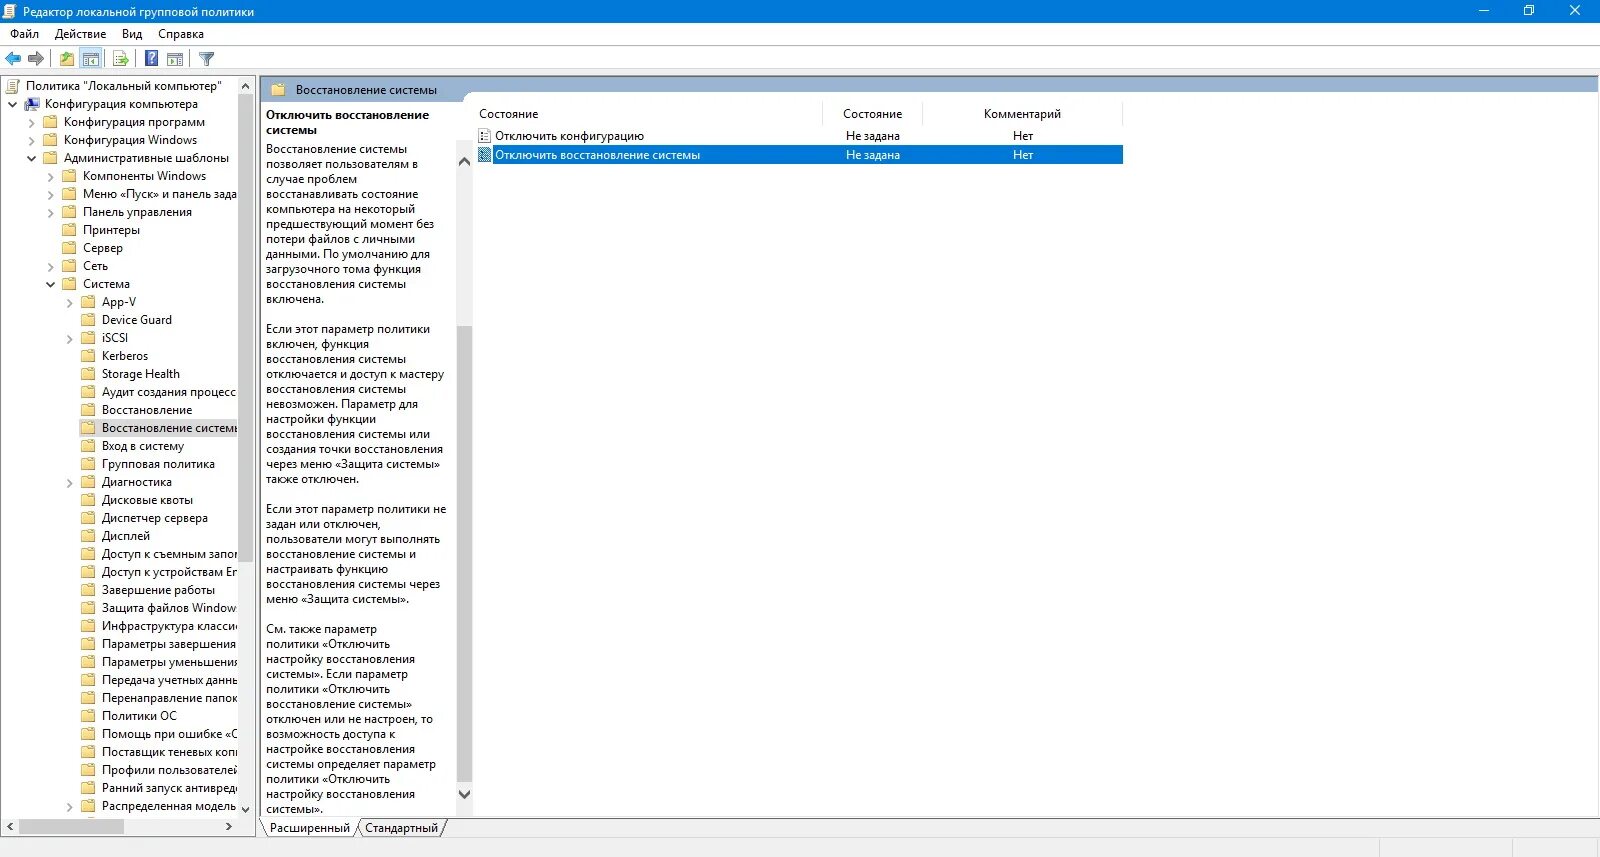Image resolution: width=1600 pixels, height=857 pixels.
Task: Click the Storage Health folder icon
Action: tap(88, 374)
